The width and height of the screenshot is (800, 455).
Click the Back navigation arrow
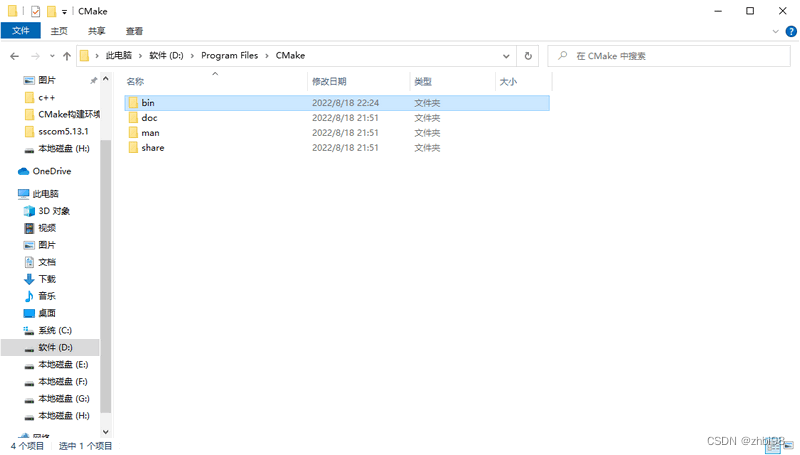point(14,56)
